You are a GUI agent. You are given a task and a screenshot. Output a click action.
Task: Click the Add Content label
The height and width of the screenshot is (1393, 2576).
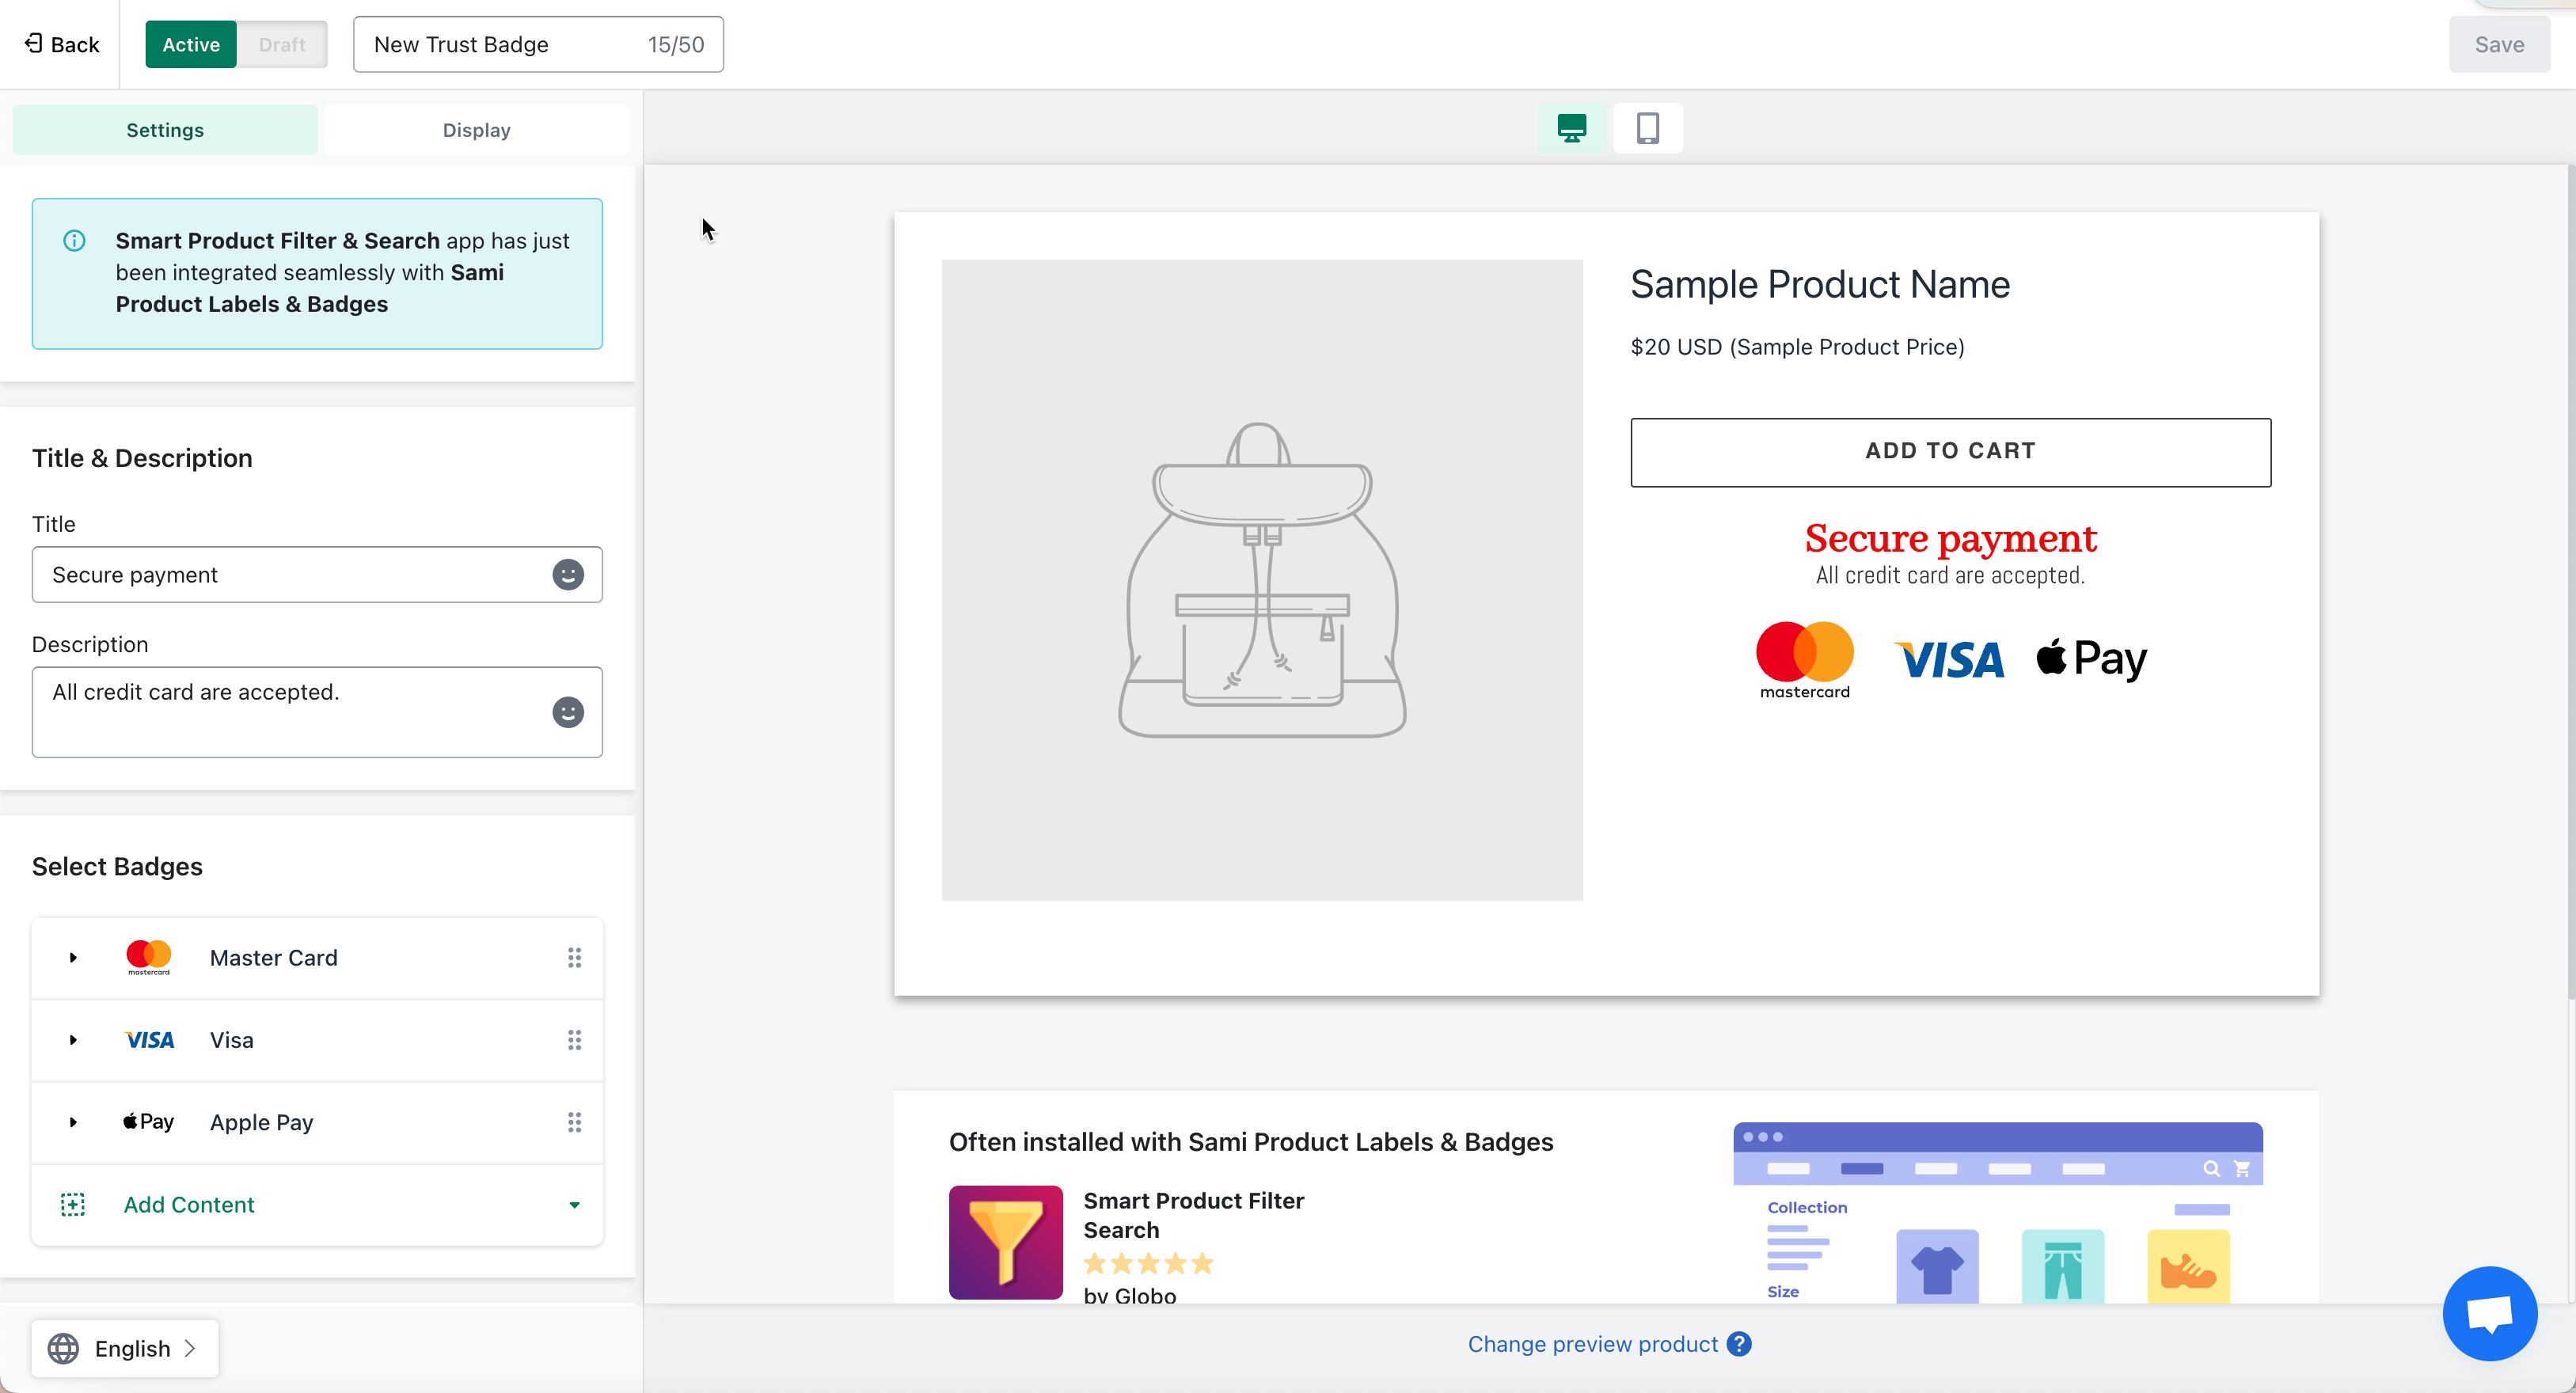(x=189, y=1204)
